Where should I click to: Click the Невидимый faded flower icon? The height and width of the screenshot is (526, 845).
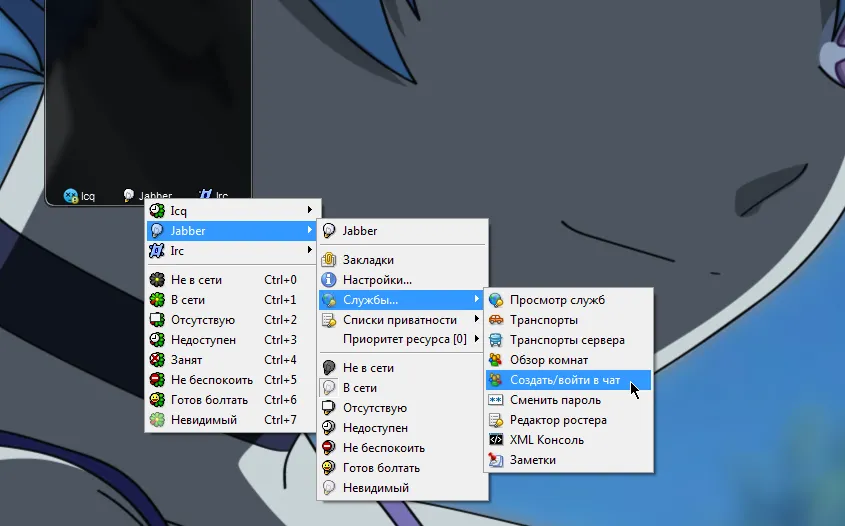pos(157,420)
